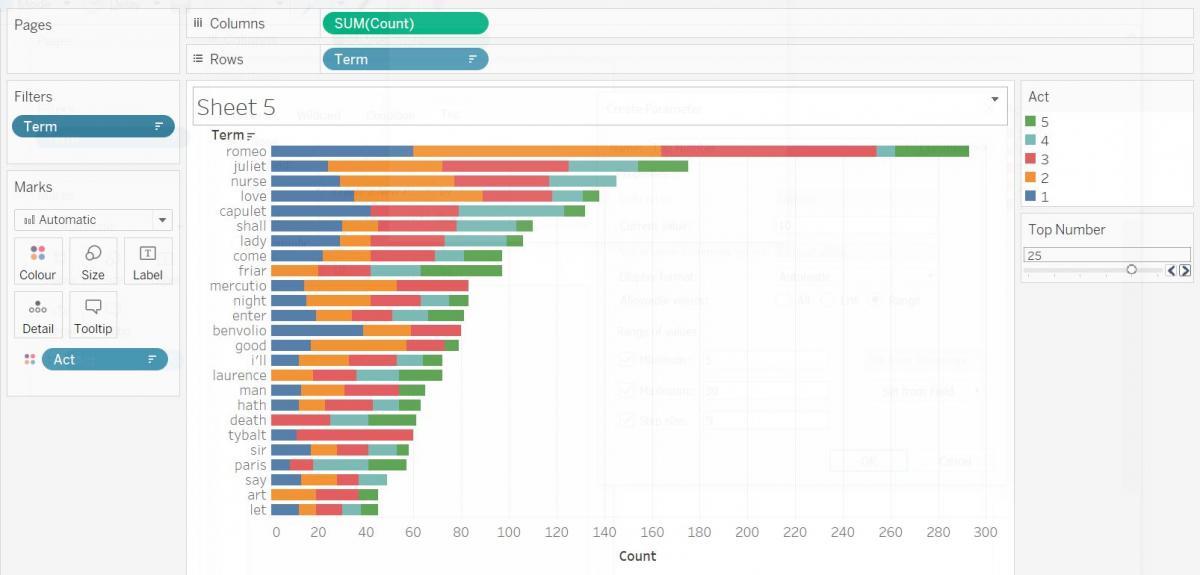Click the Top Number value field
This screenshot has width=1200, height=575.
click(x=1107, y=255)
